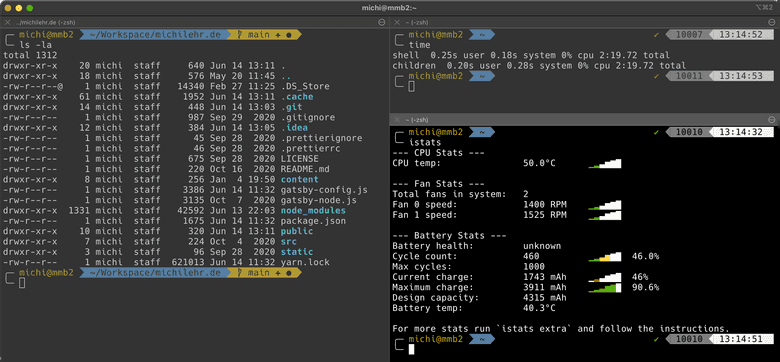Click the window title michi@mmb2:~

pos(390,8)
